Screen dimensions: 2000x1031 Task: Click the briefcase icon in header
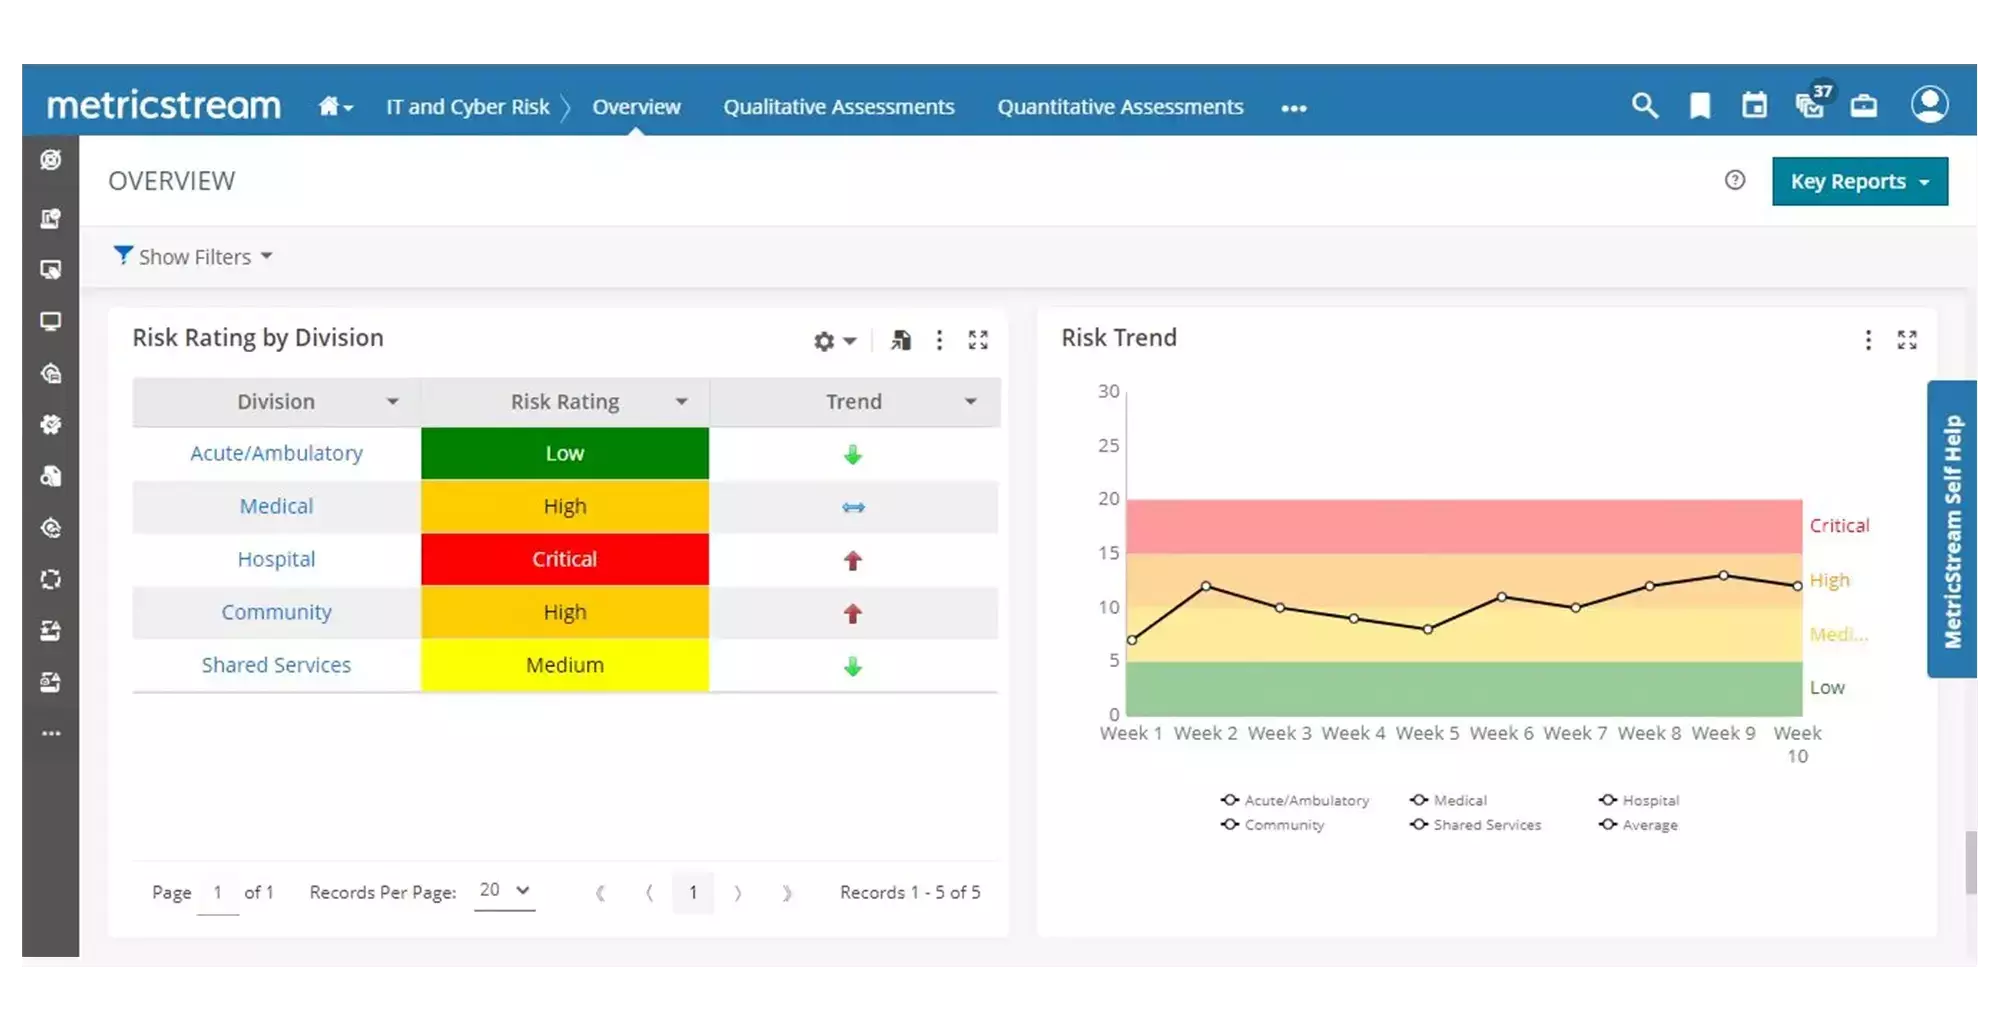click(x=1864, y=105)
